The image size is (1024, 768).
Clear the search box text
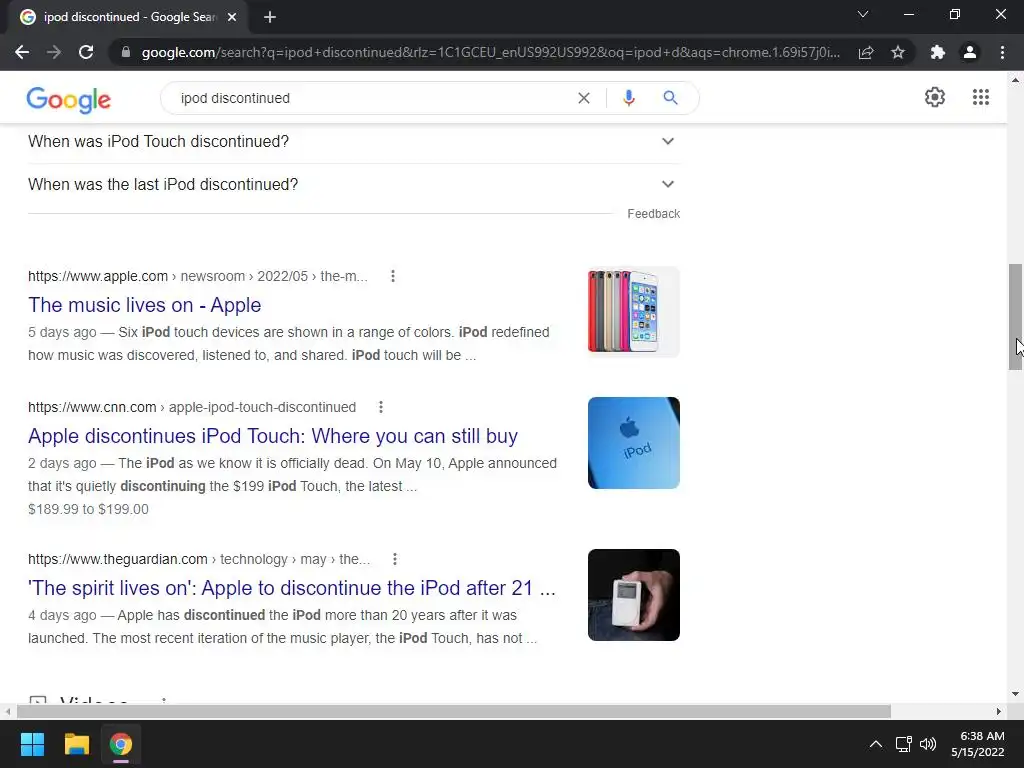(x=584, y=98)
